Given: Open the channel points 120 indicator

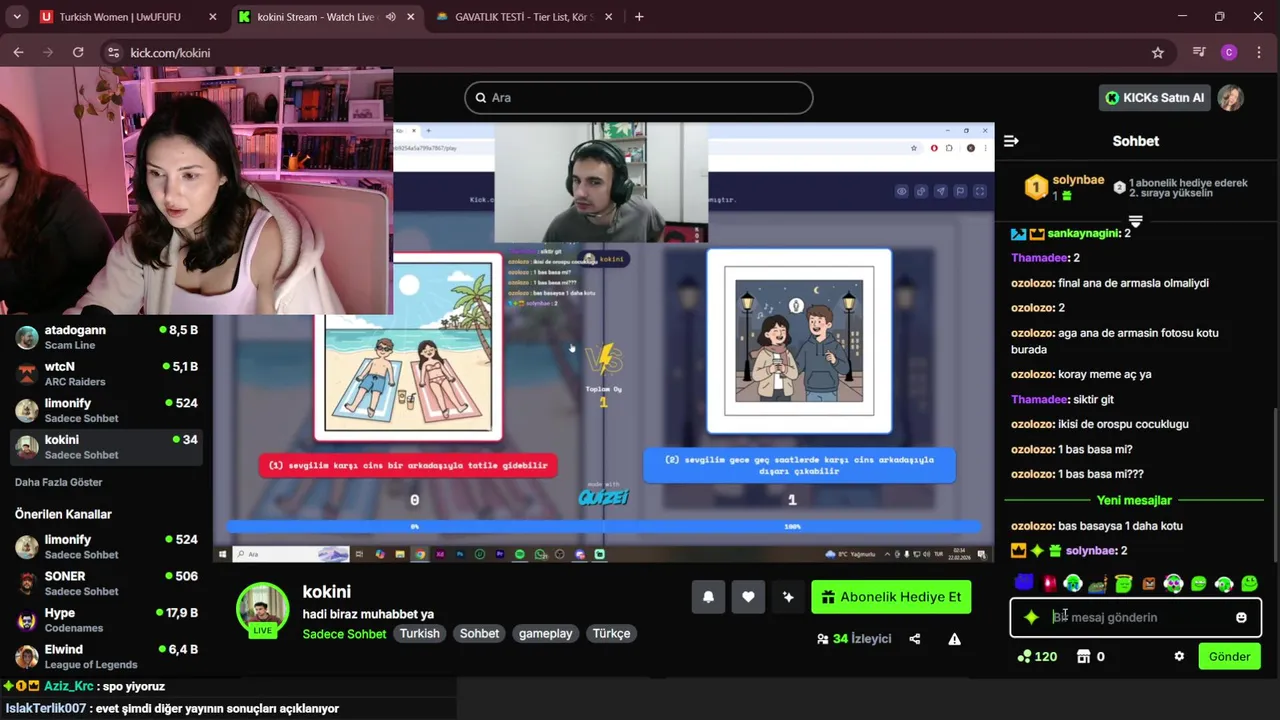Looking at the screenshot, I should [1037, 656].
